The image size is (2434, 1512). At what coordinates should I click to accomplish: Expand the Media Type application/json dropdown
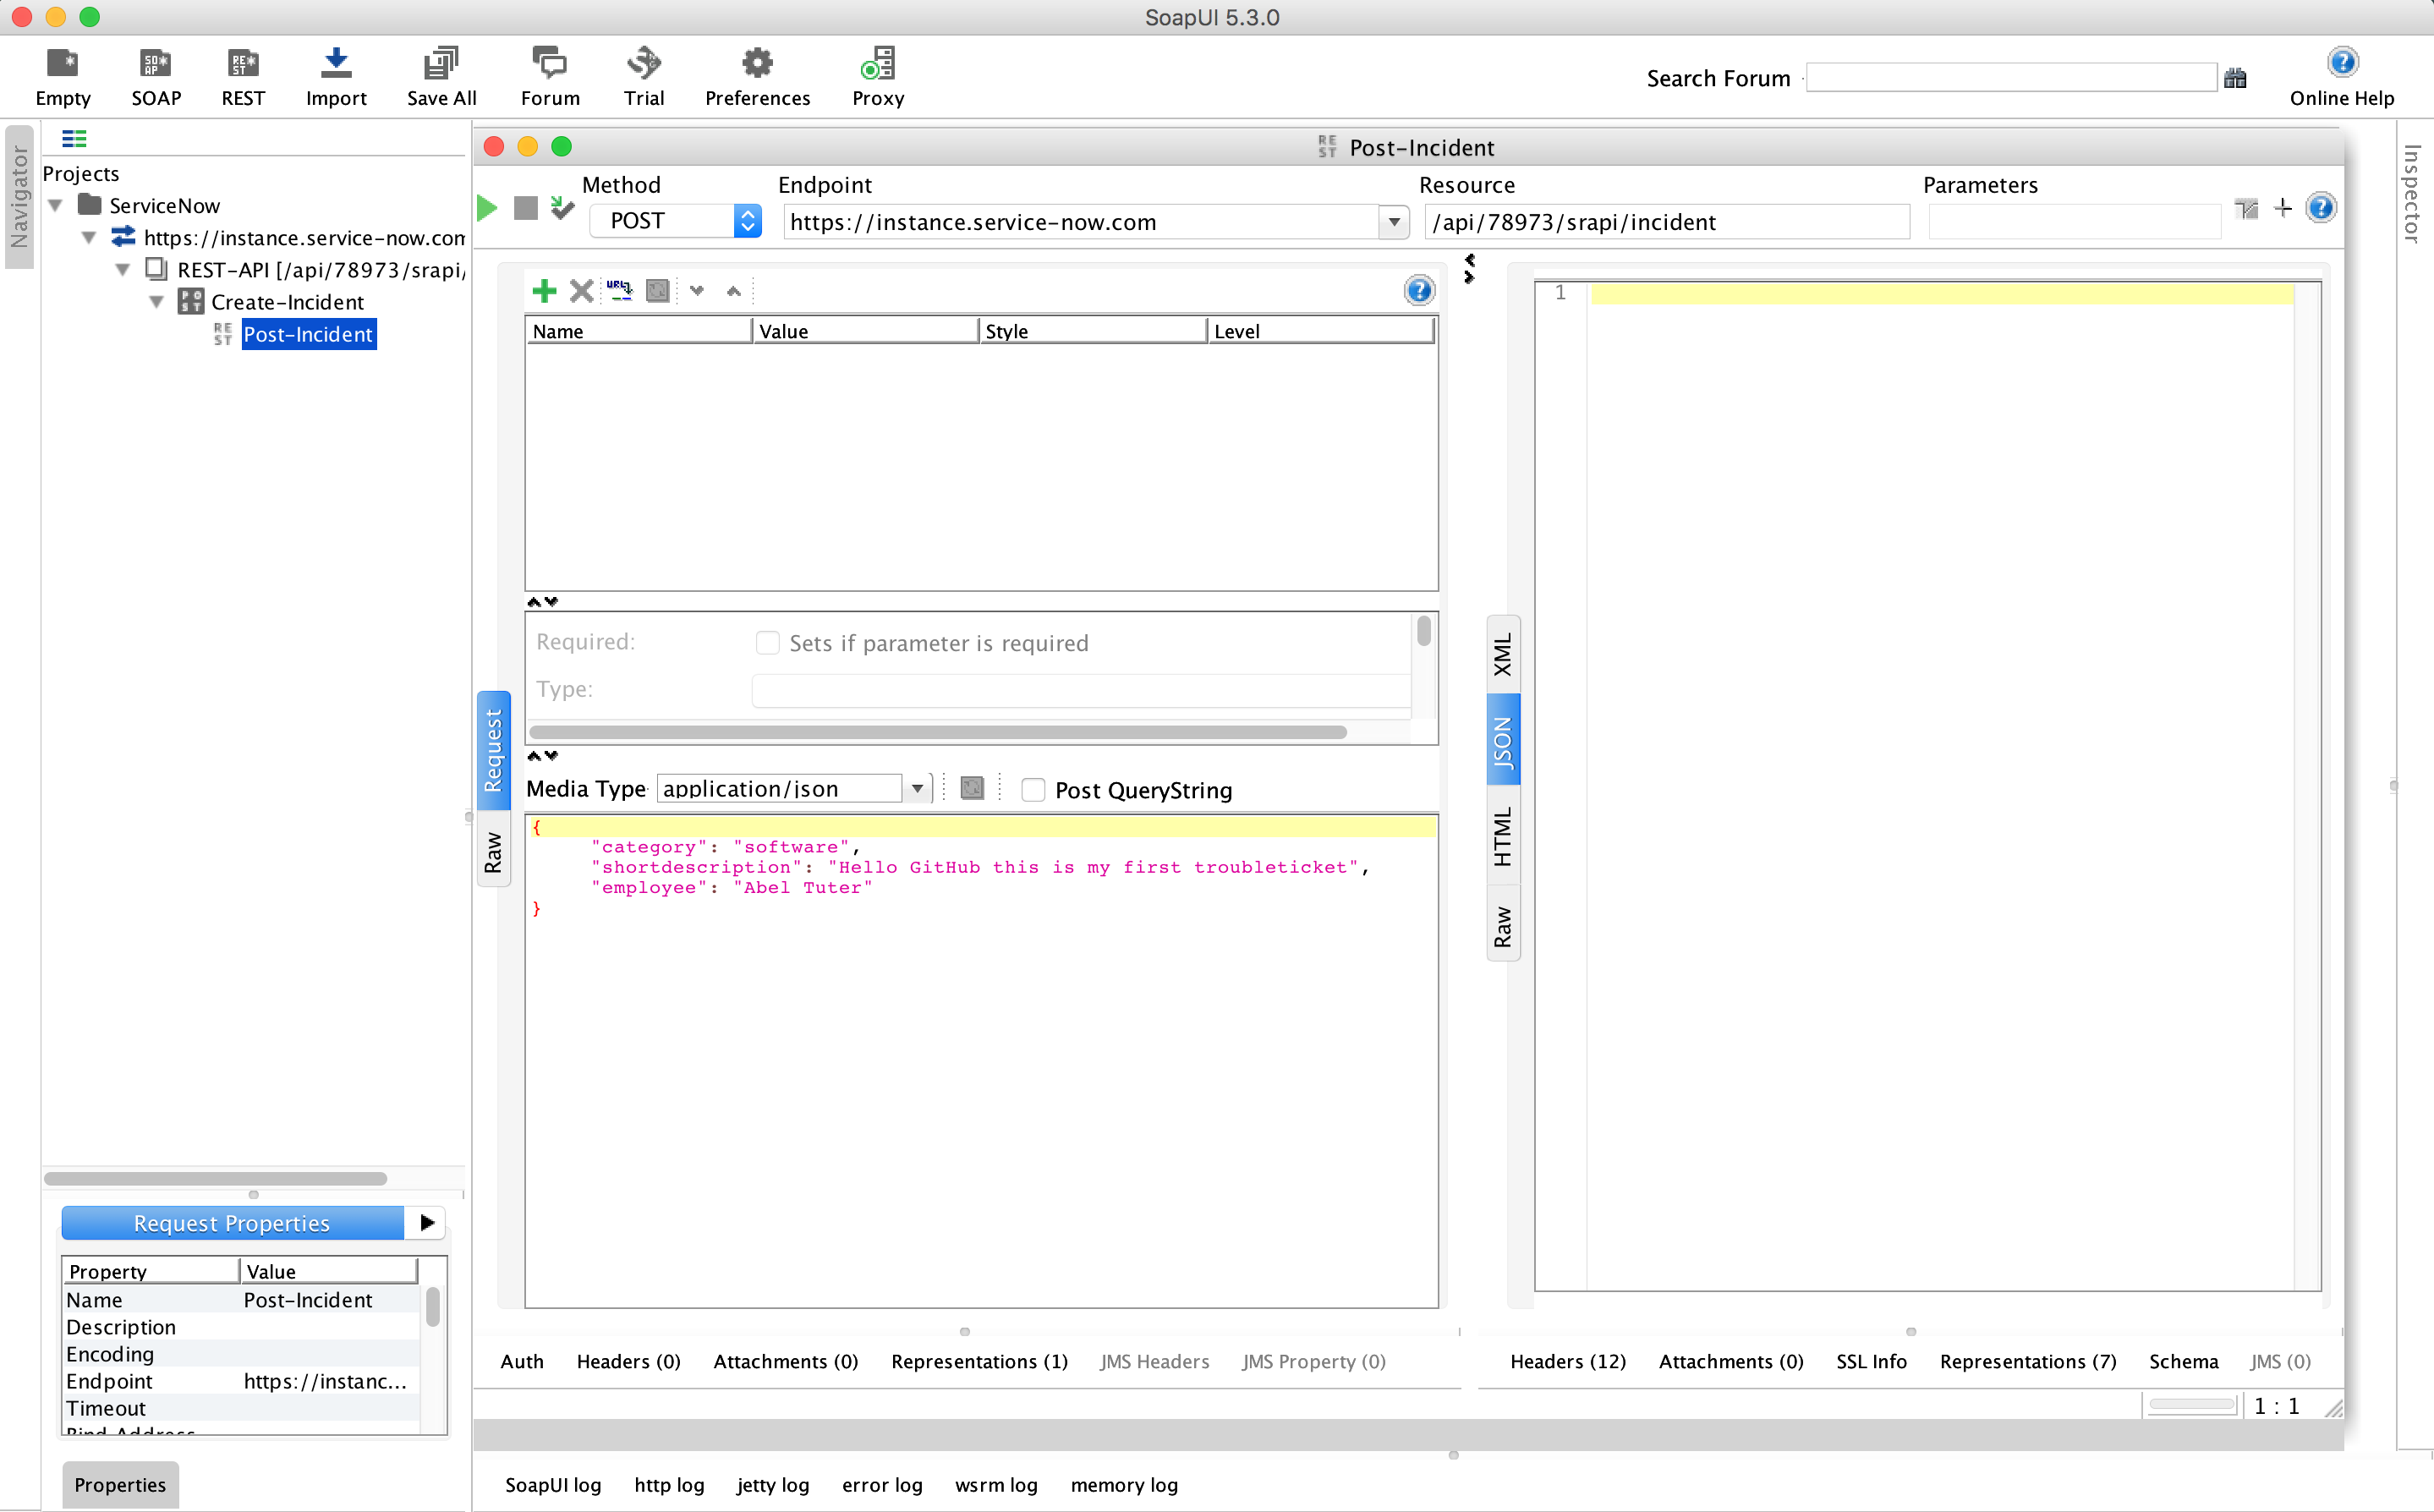click(x=917, y=789)
